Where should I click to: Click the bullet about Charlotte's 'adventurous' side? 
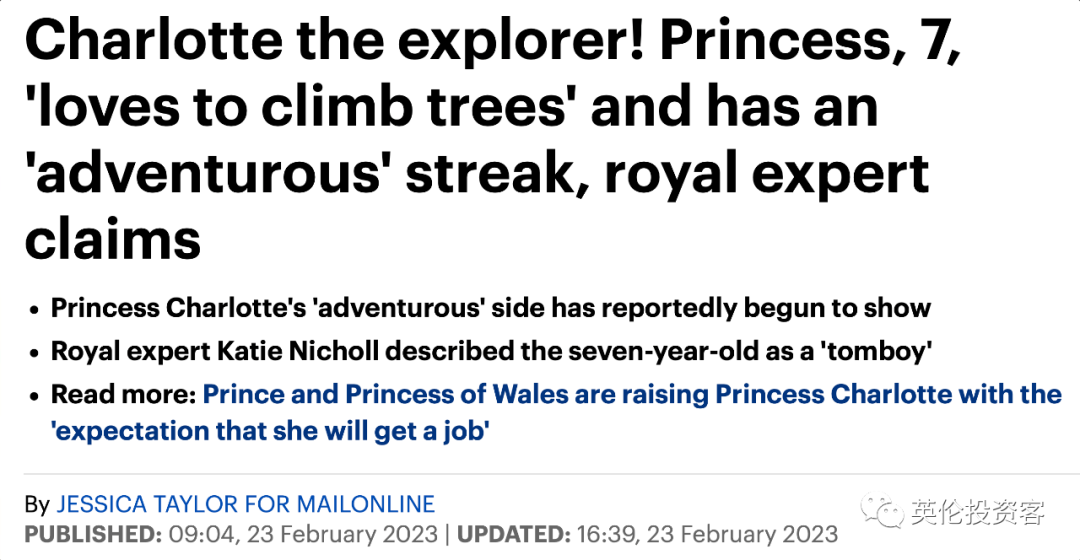(491, 308)
